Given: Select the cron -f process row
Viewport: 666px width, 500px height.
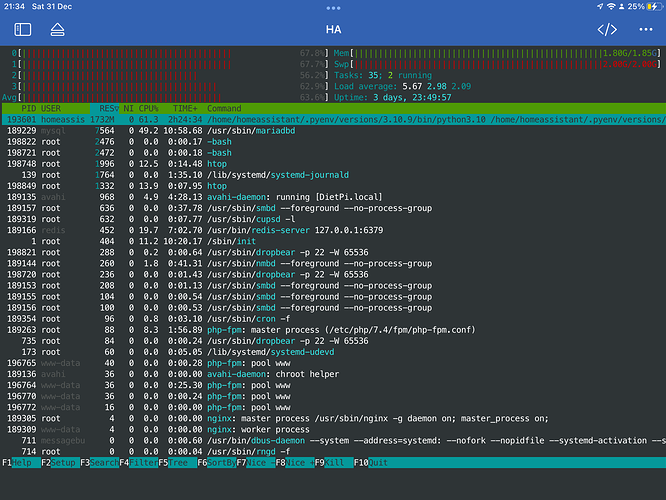Looking at the screenshot, I should (333, 319).
